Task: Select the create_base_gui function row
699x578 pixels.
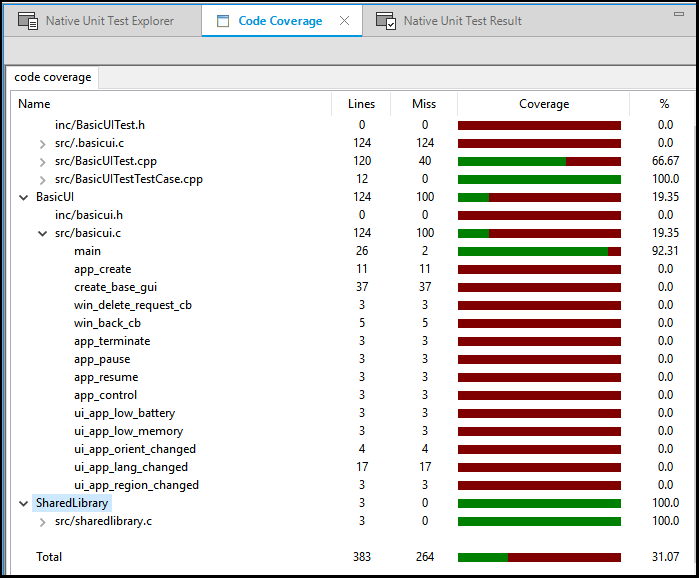Action: tap(115, 287)
